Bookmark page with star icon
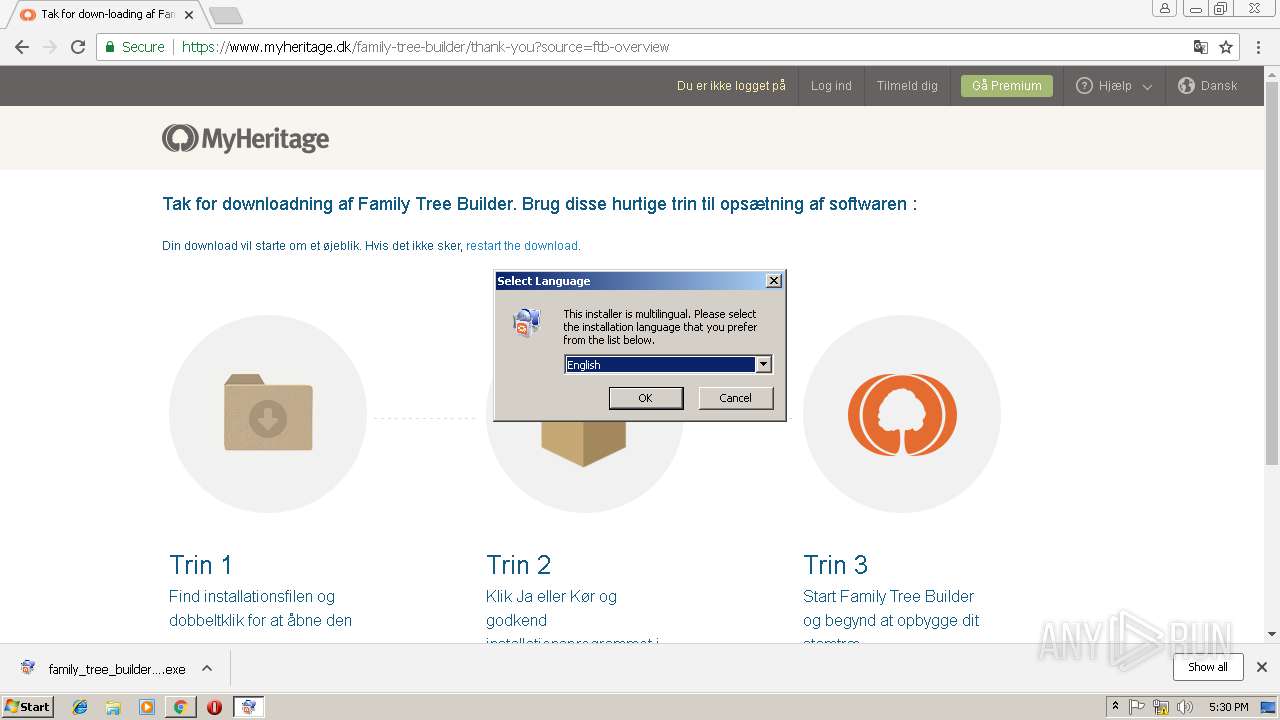 1226,47
